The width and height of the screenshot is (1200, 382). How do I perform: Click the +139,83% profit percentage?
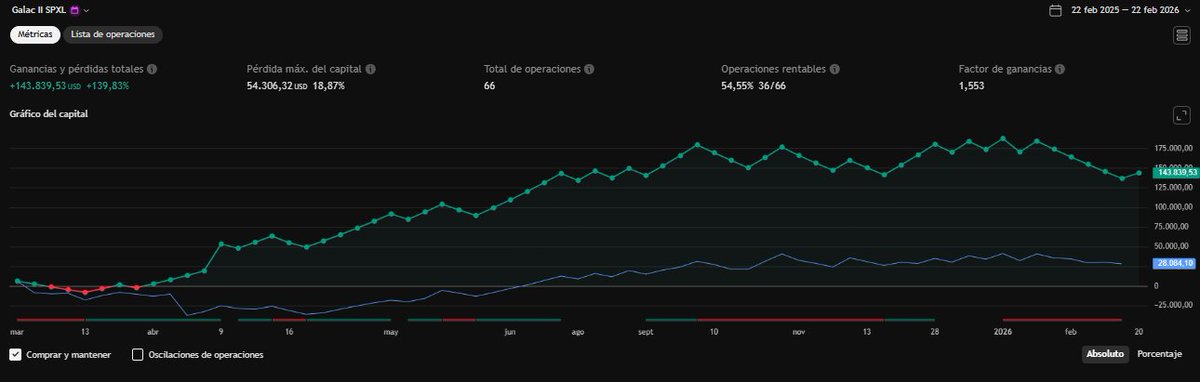(x=108, y=86)
